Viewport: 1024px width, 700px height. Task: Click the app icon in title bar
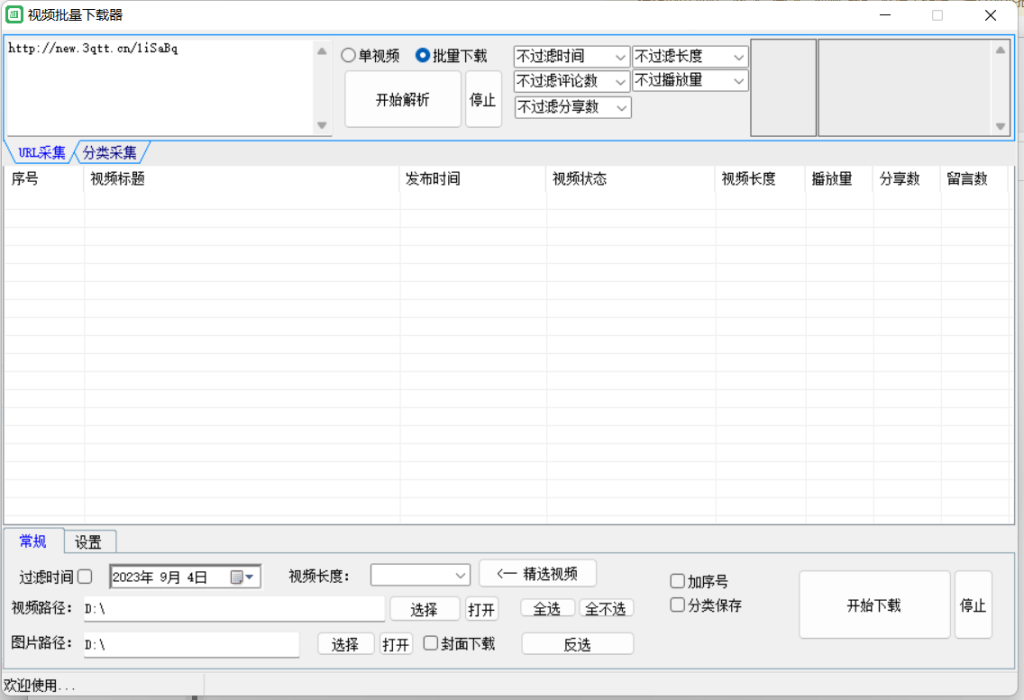click(14, 15)
